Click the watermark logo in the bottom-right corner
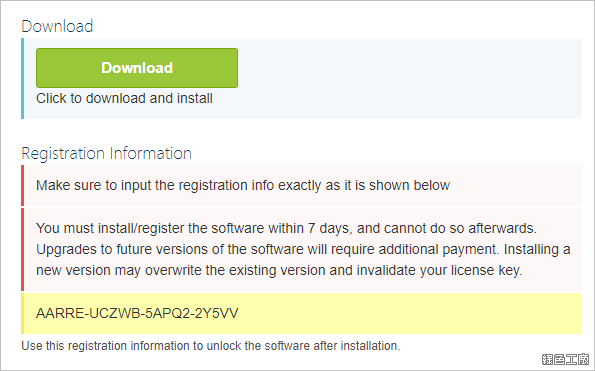The height and width of the screenshot is (371, 595). click(x=566, y=359)
